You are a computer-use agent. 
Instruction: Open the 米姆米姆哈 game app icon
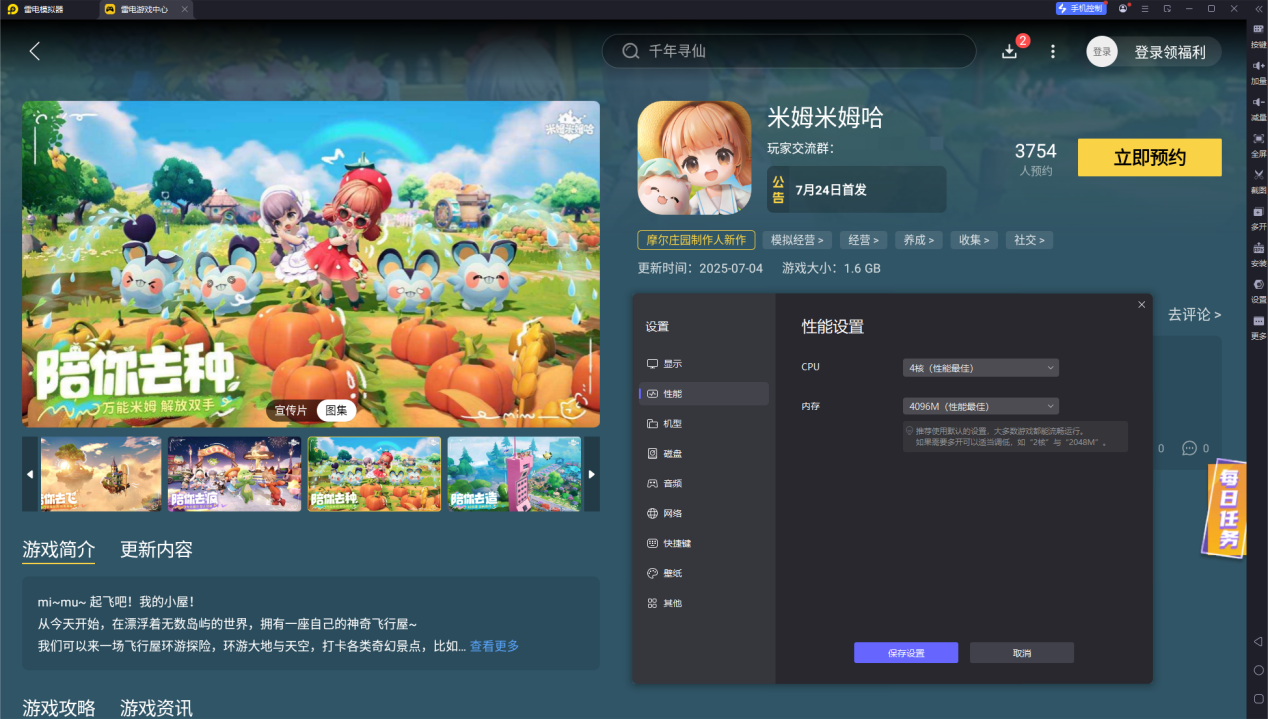694,158
